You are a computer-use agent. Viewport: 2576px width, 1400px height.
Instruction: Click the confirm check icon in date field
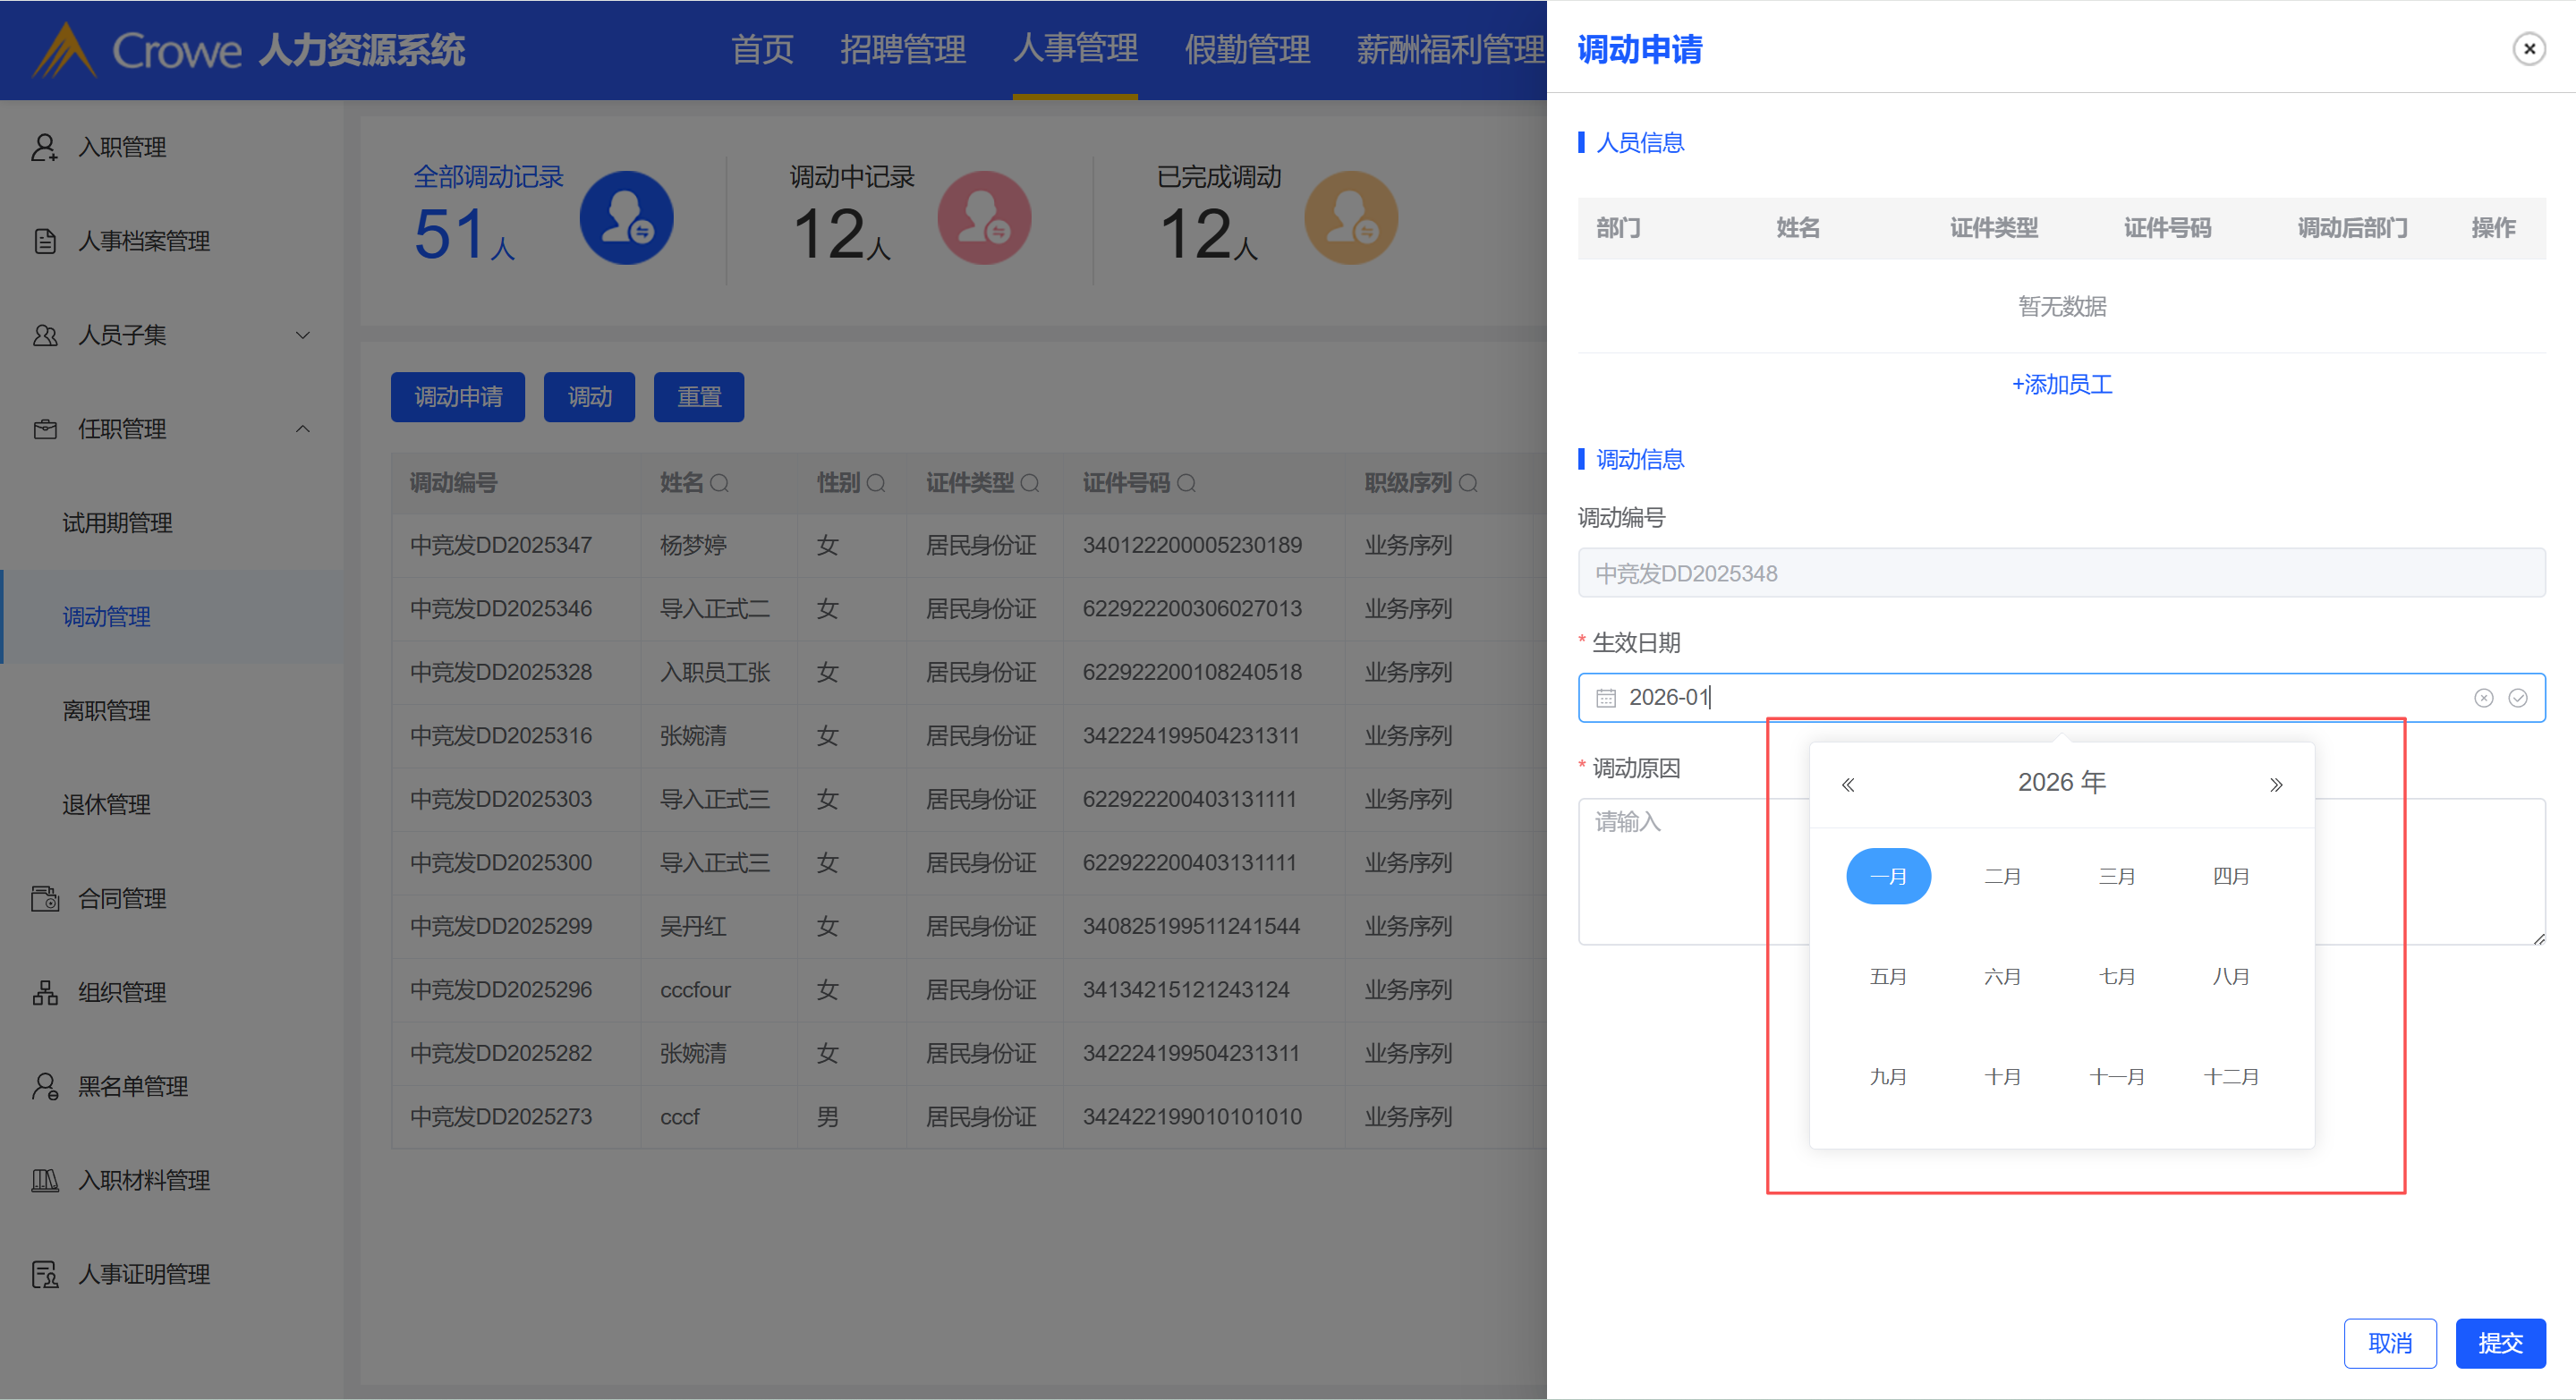(x=2517, y=698)
